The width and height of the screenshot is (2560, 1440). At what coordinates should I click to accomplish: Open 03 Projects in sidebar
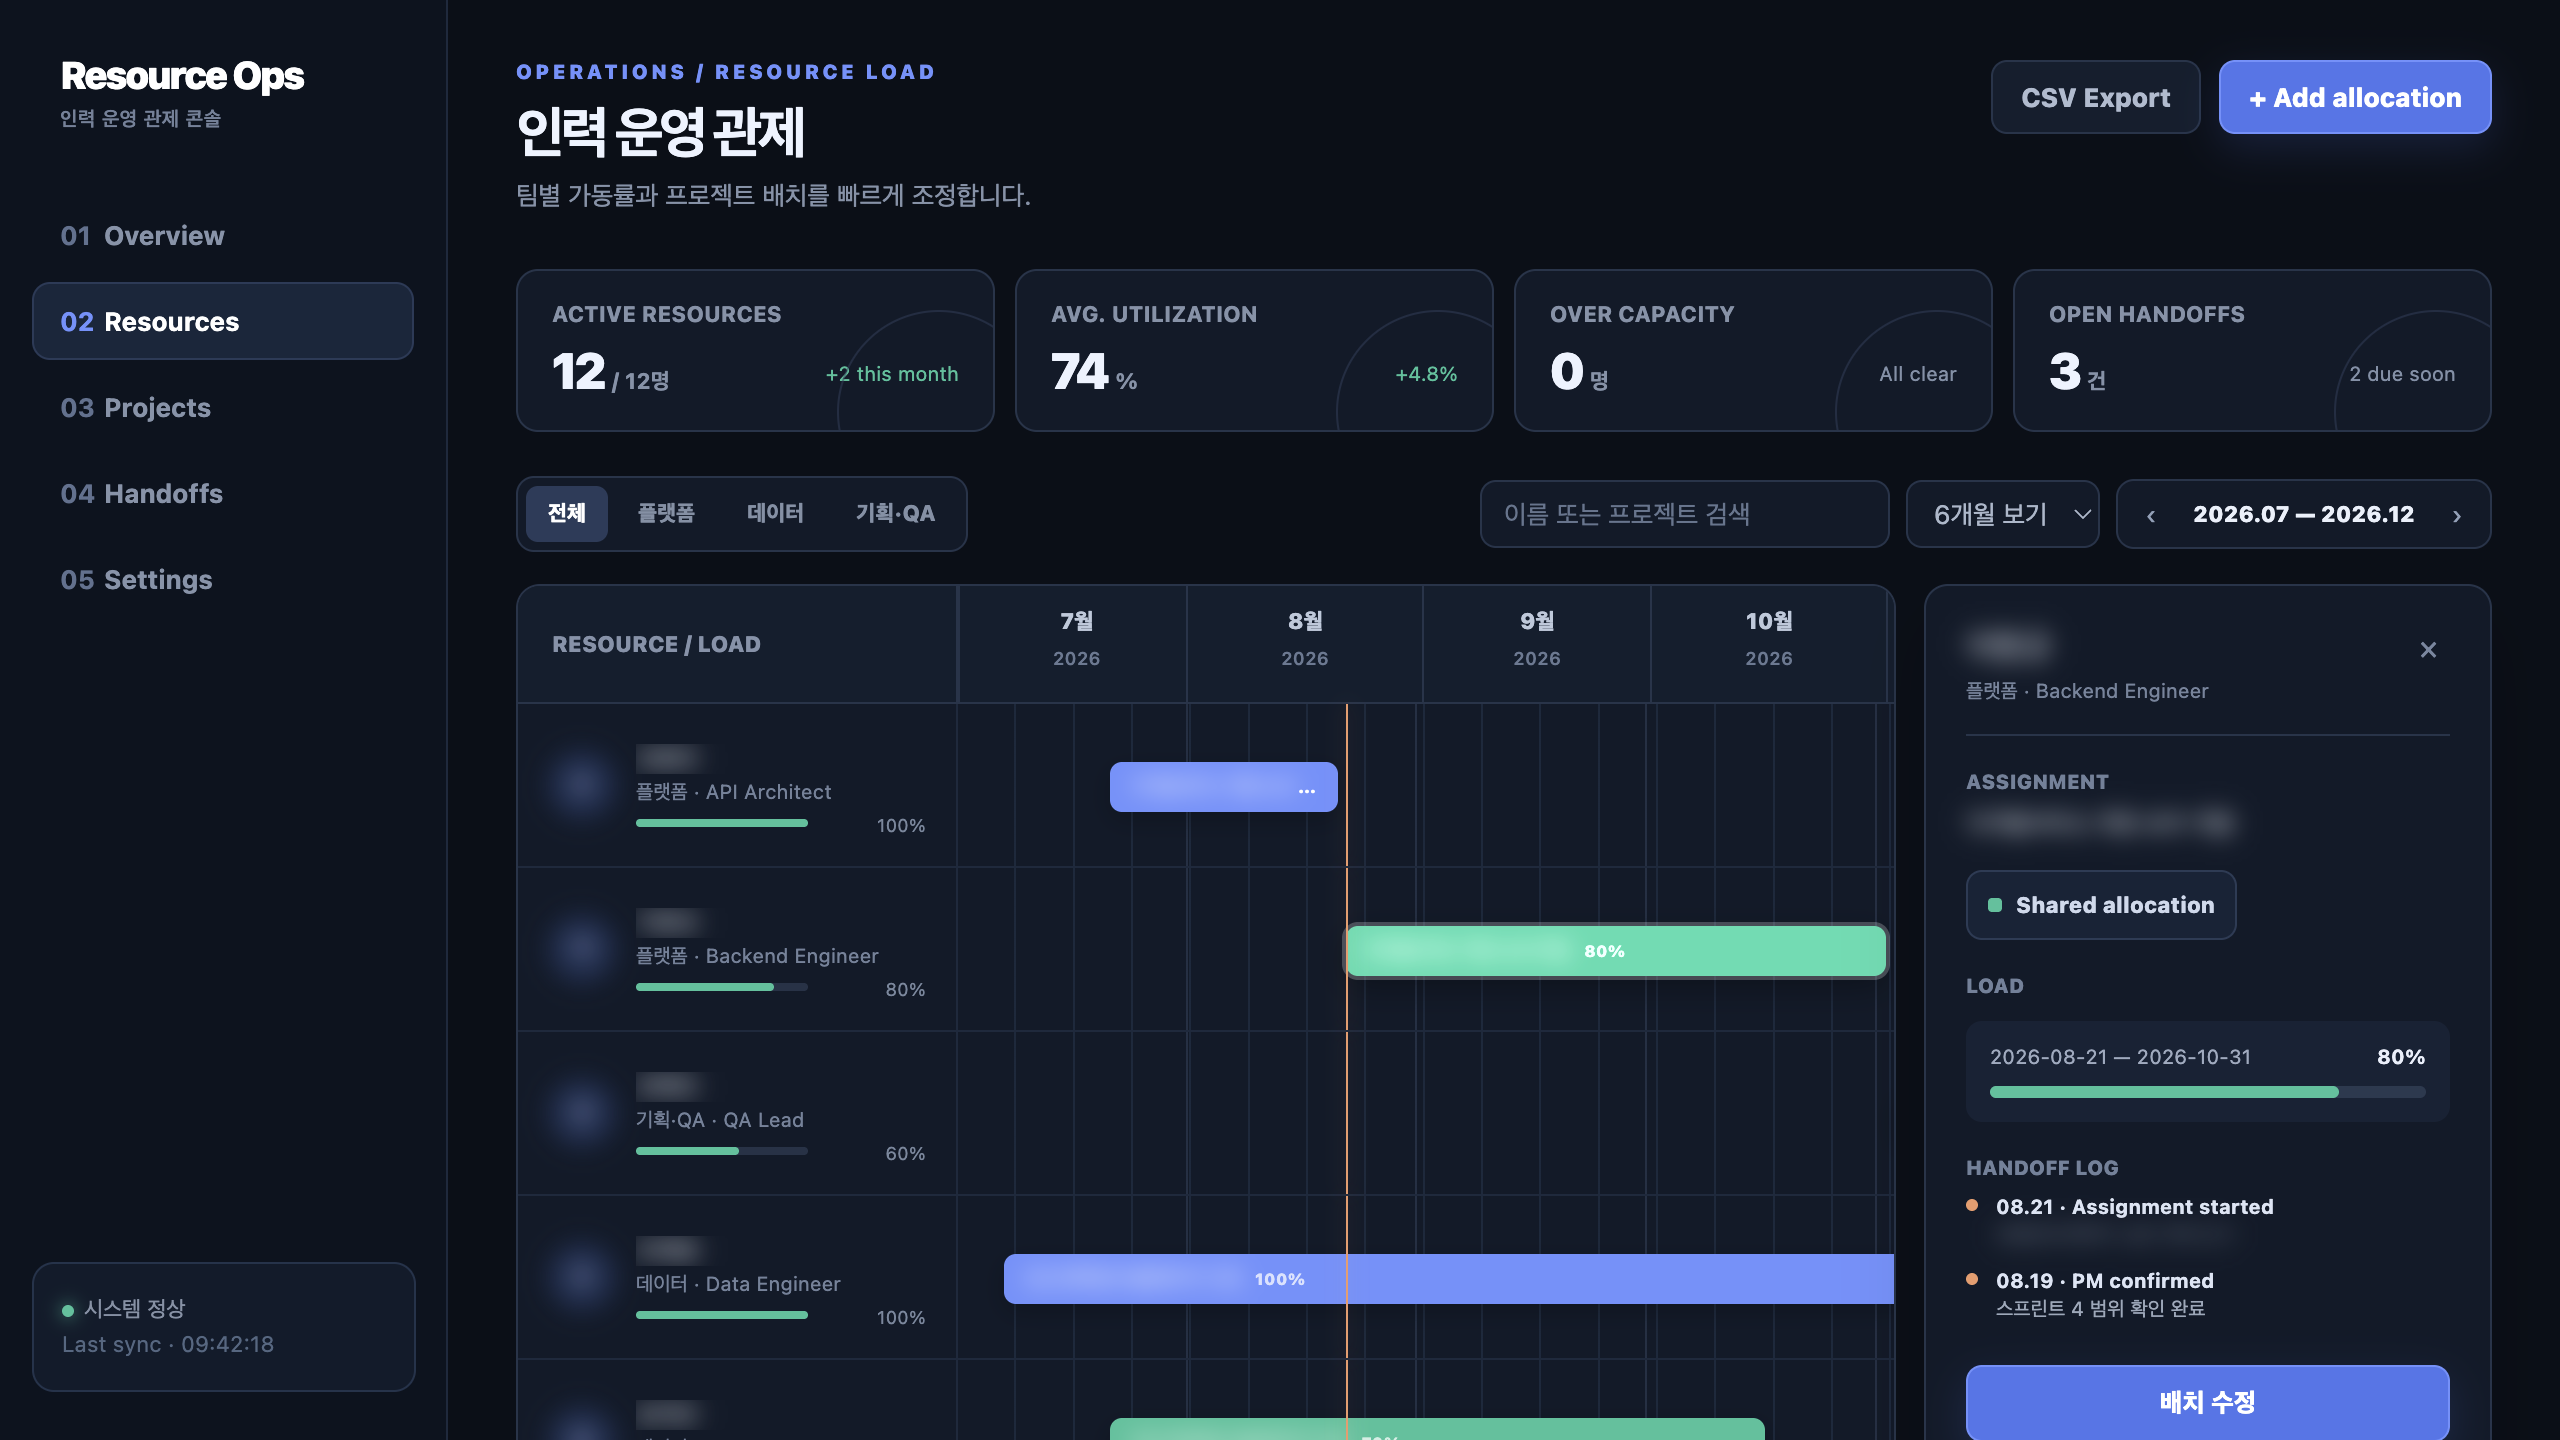pyautogui.click(x=223, y=407)
